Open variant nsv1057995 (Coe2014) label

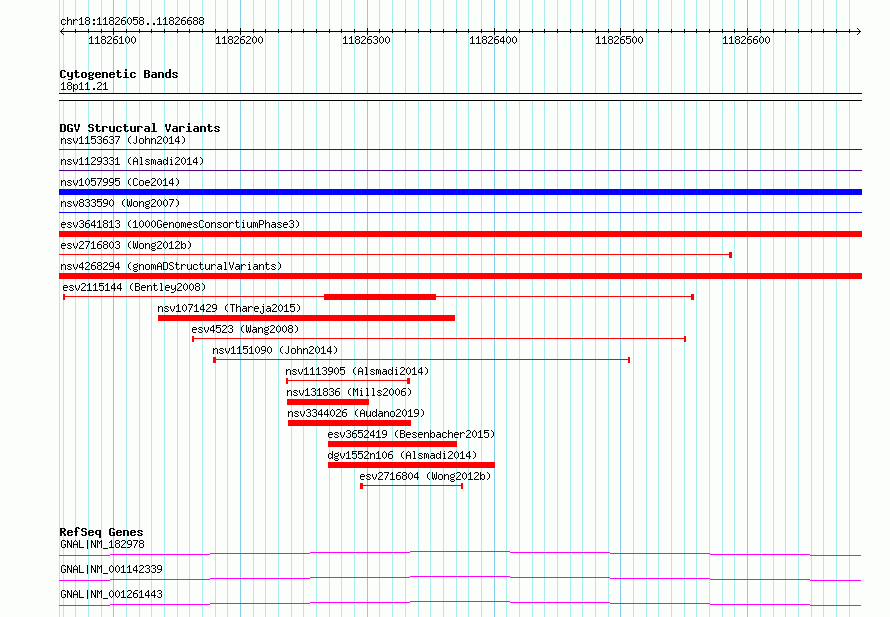pos(120,182)
